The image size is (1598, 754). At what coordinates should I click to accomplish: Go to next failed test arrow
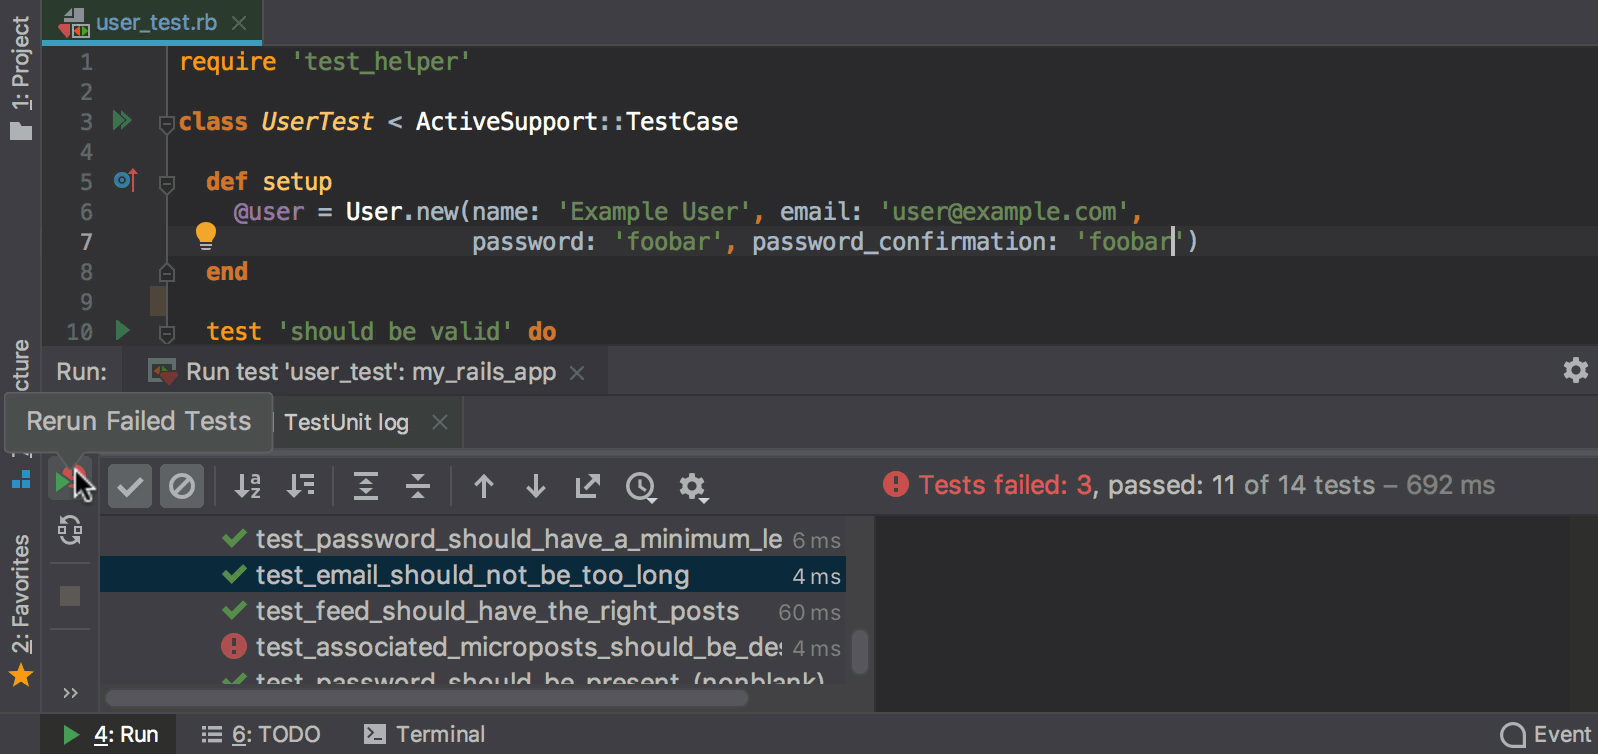click(536, 486)
